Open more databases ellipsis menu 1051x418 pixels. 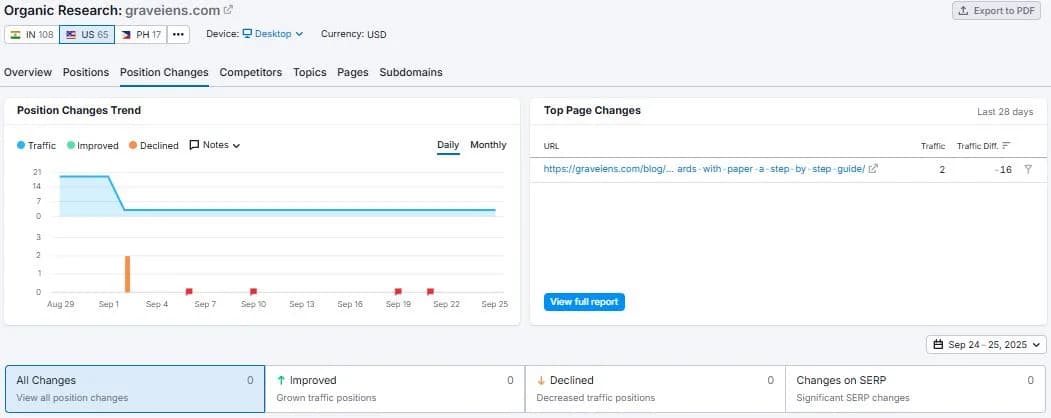[178, 34]
